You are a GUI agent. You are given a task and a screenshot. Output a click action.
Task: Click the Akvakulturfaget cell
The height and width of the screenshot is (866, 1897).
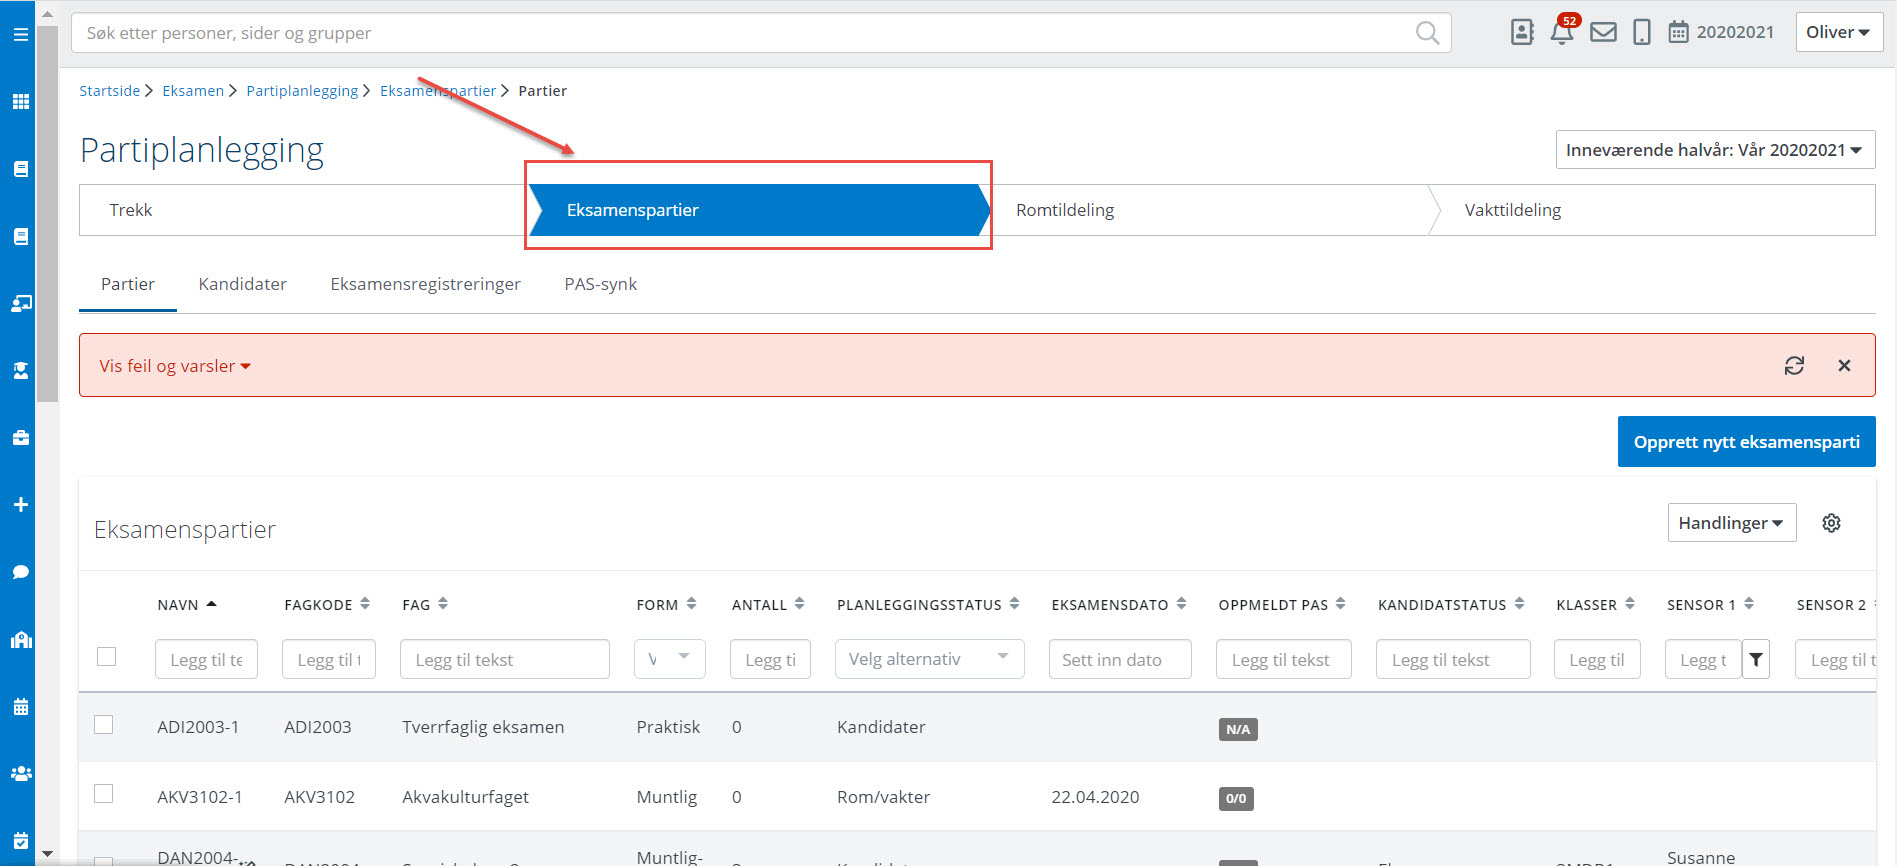tap(465, 797)
